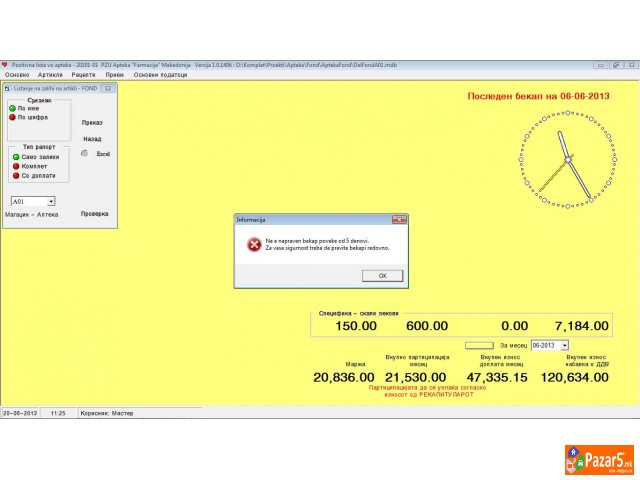
Task: Click the Приказ button
Action: pyautogui.click(x=92, y=122)
